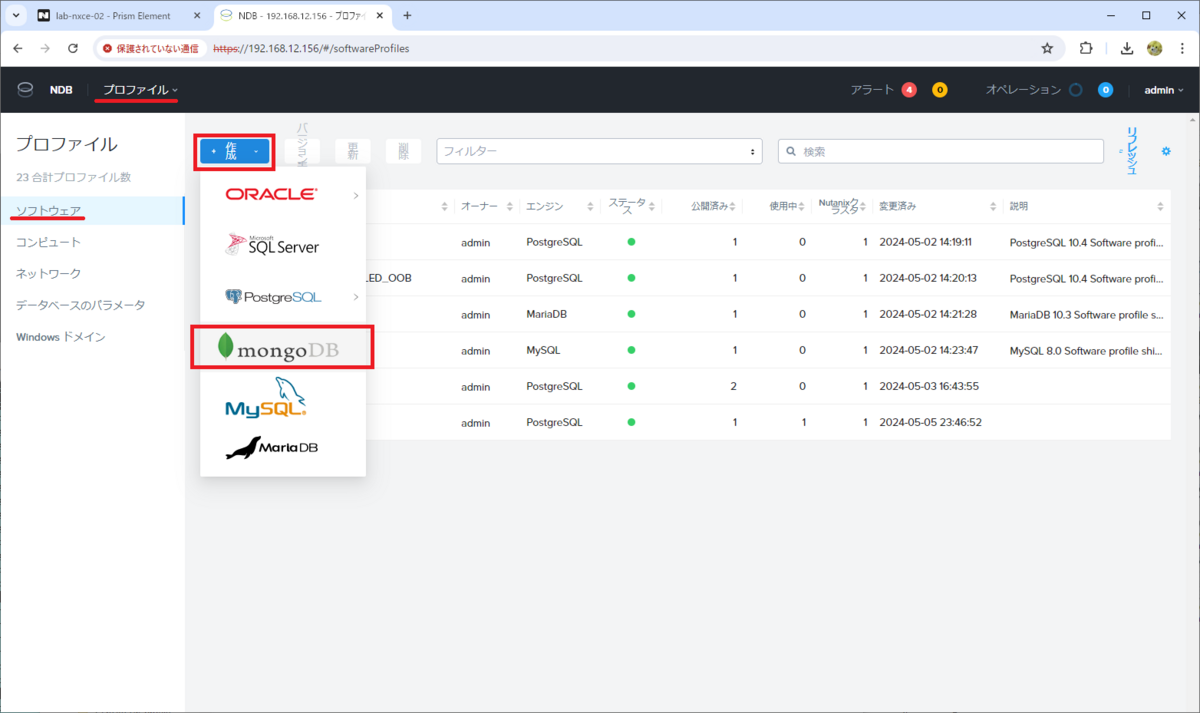
Task: Click the リフレッシュ refresh link
Action: pyautogui.click(x=1132, y=151)
